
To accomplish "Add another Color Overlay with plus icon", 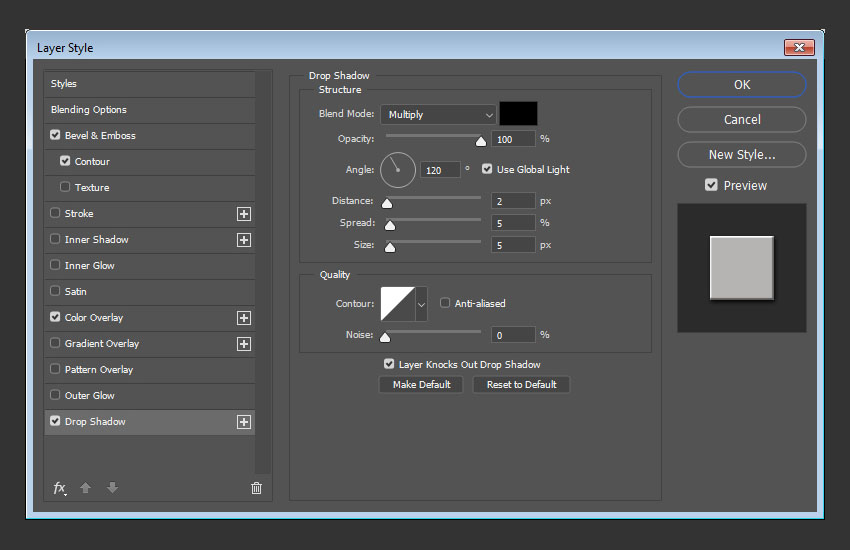I will [244, 318].
